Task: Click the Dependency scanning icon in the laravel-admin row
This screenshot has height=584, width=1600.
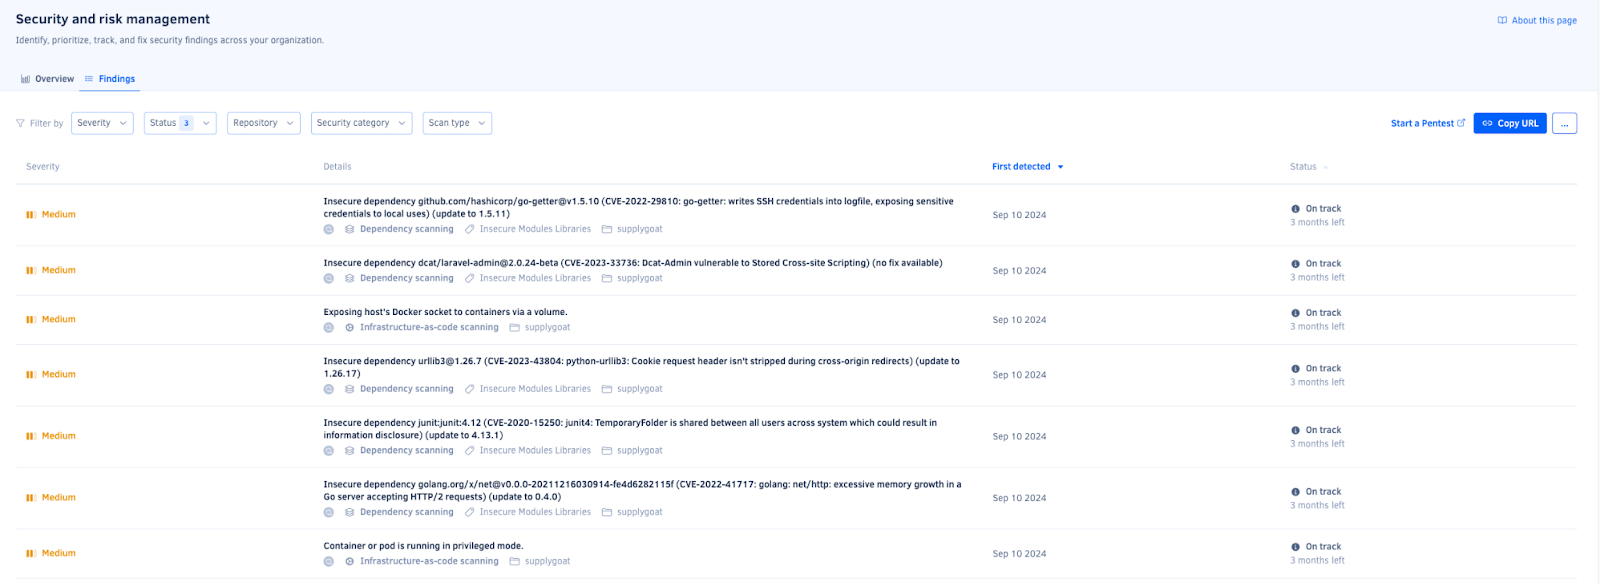Action: pos(350,279)
